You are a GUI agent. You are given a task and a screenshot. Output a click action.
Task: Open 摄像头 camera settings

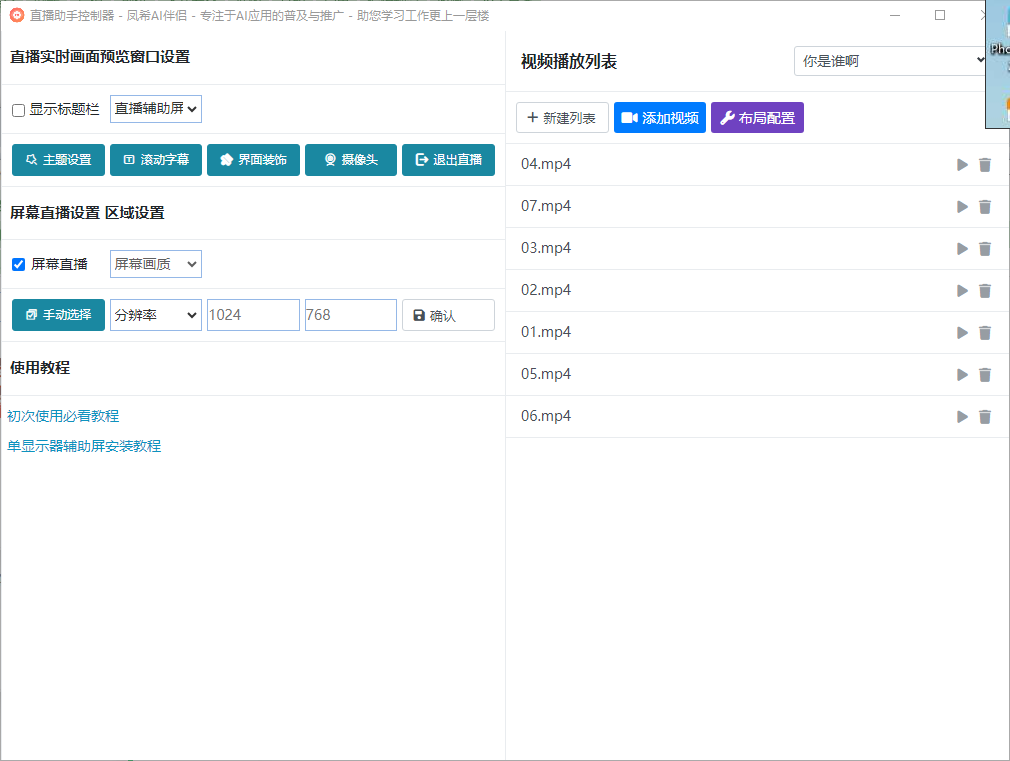pyautogui.click(x=351, y=160)
